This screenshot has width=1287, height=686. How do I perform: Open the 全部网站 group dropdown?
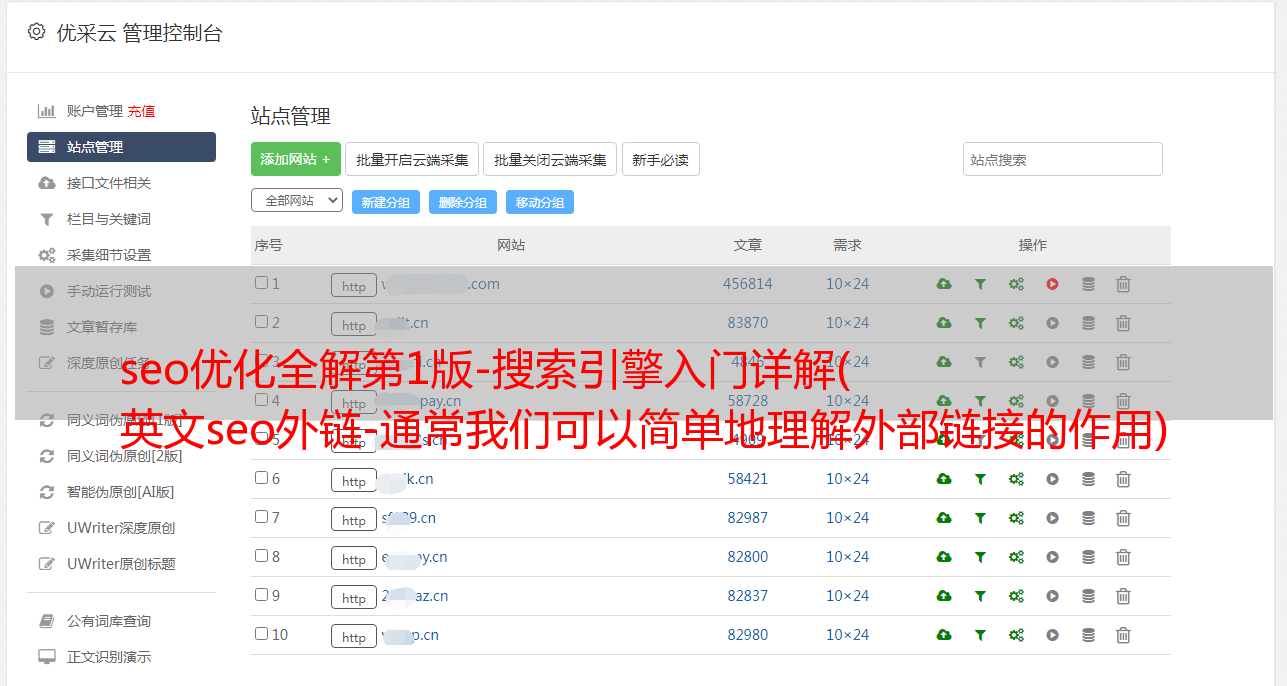(x=297, y=201)
